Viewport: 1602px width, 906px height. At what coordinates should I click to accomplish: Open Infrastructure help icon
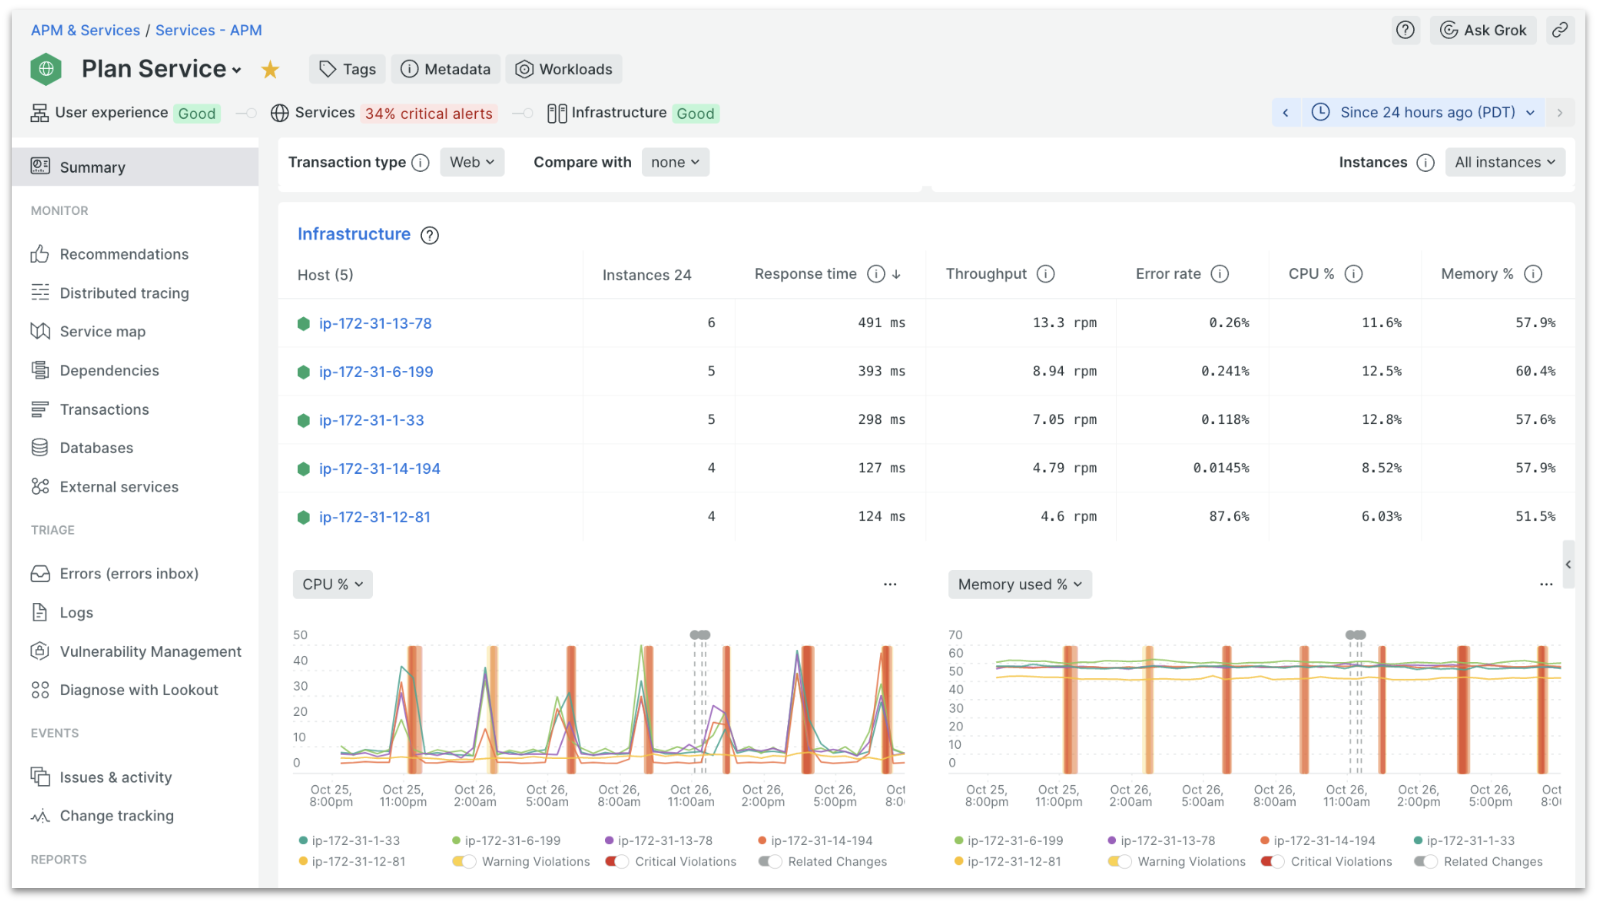(x=429, y=235)
